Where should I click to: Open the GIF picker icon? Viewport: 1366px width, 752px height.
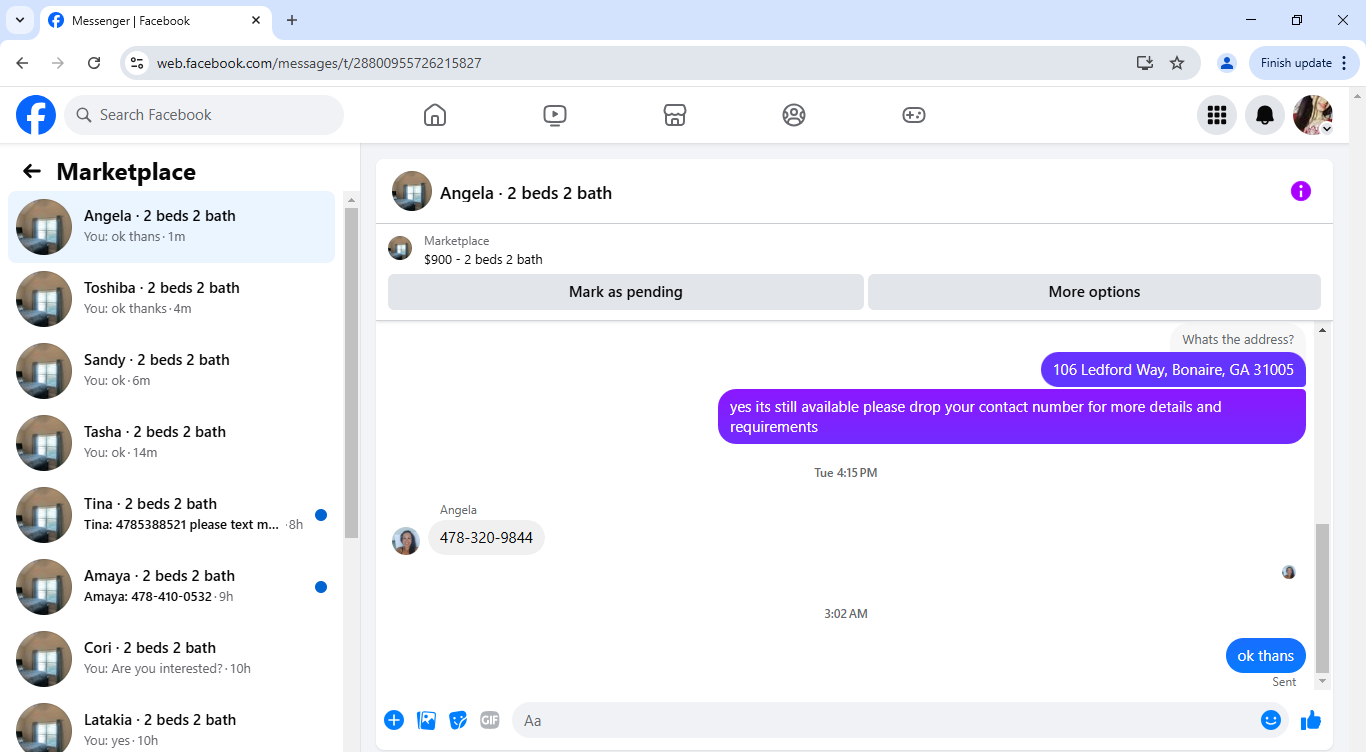click(x=489, y=720)
